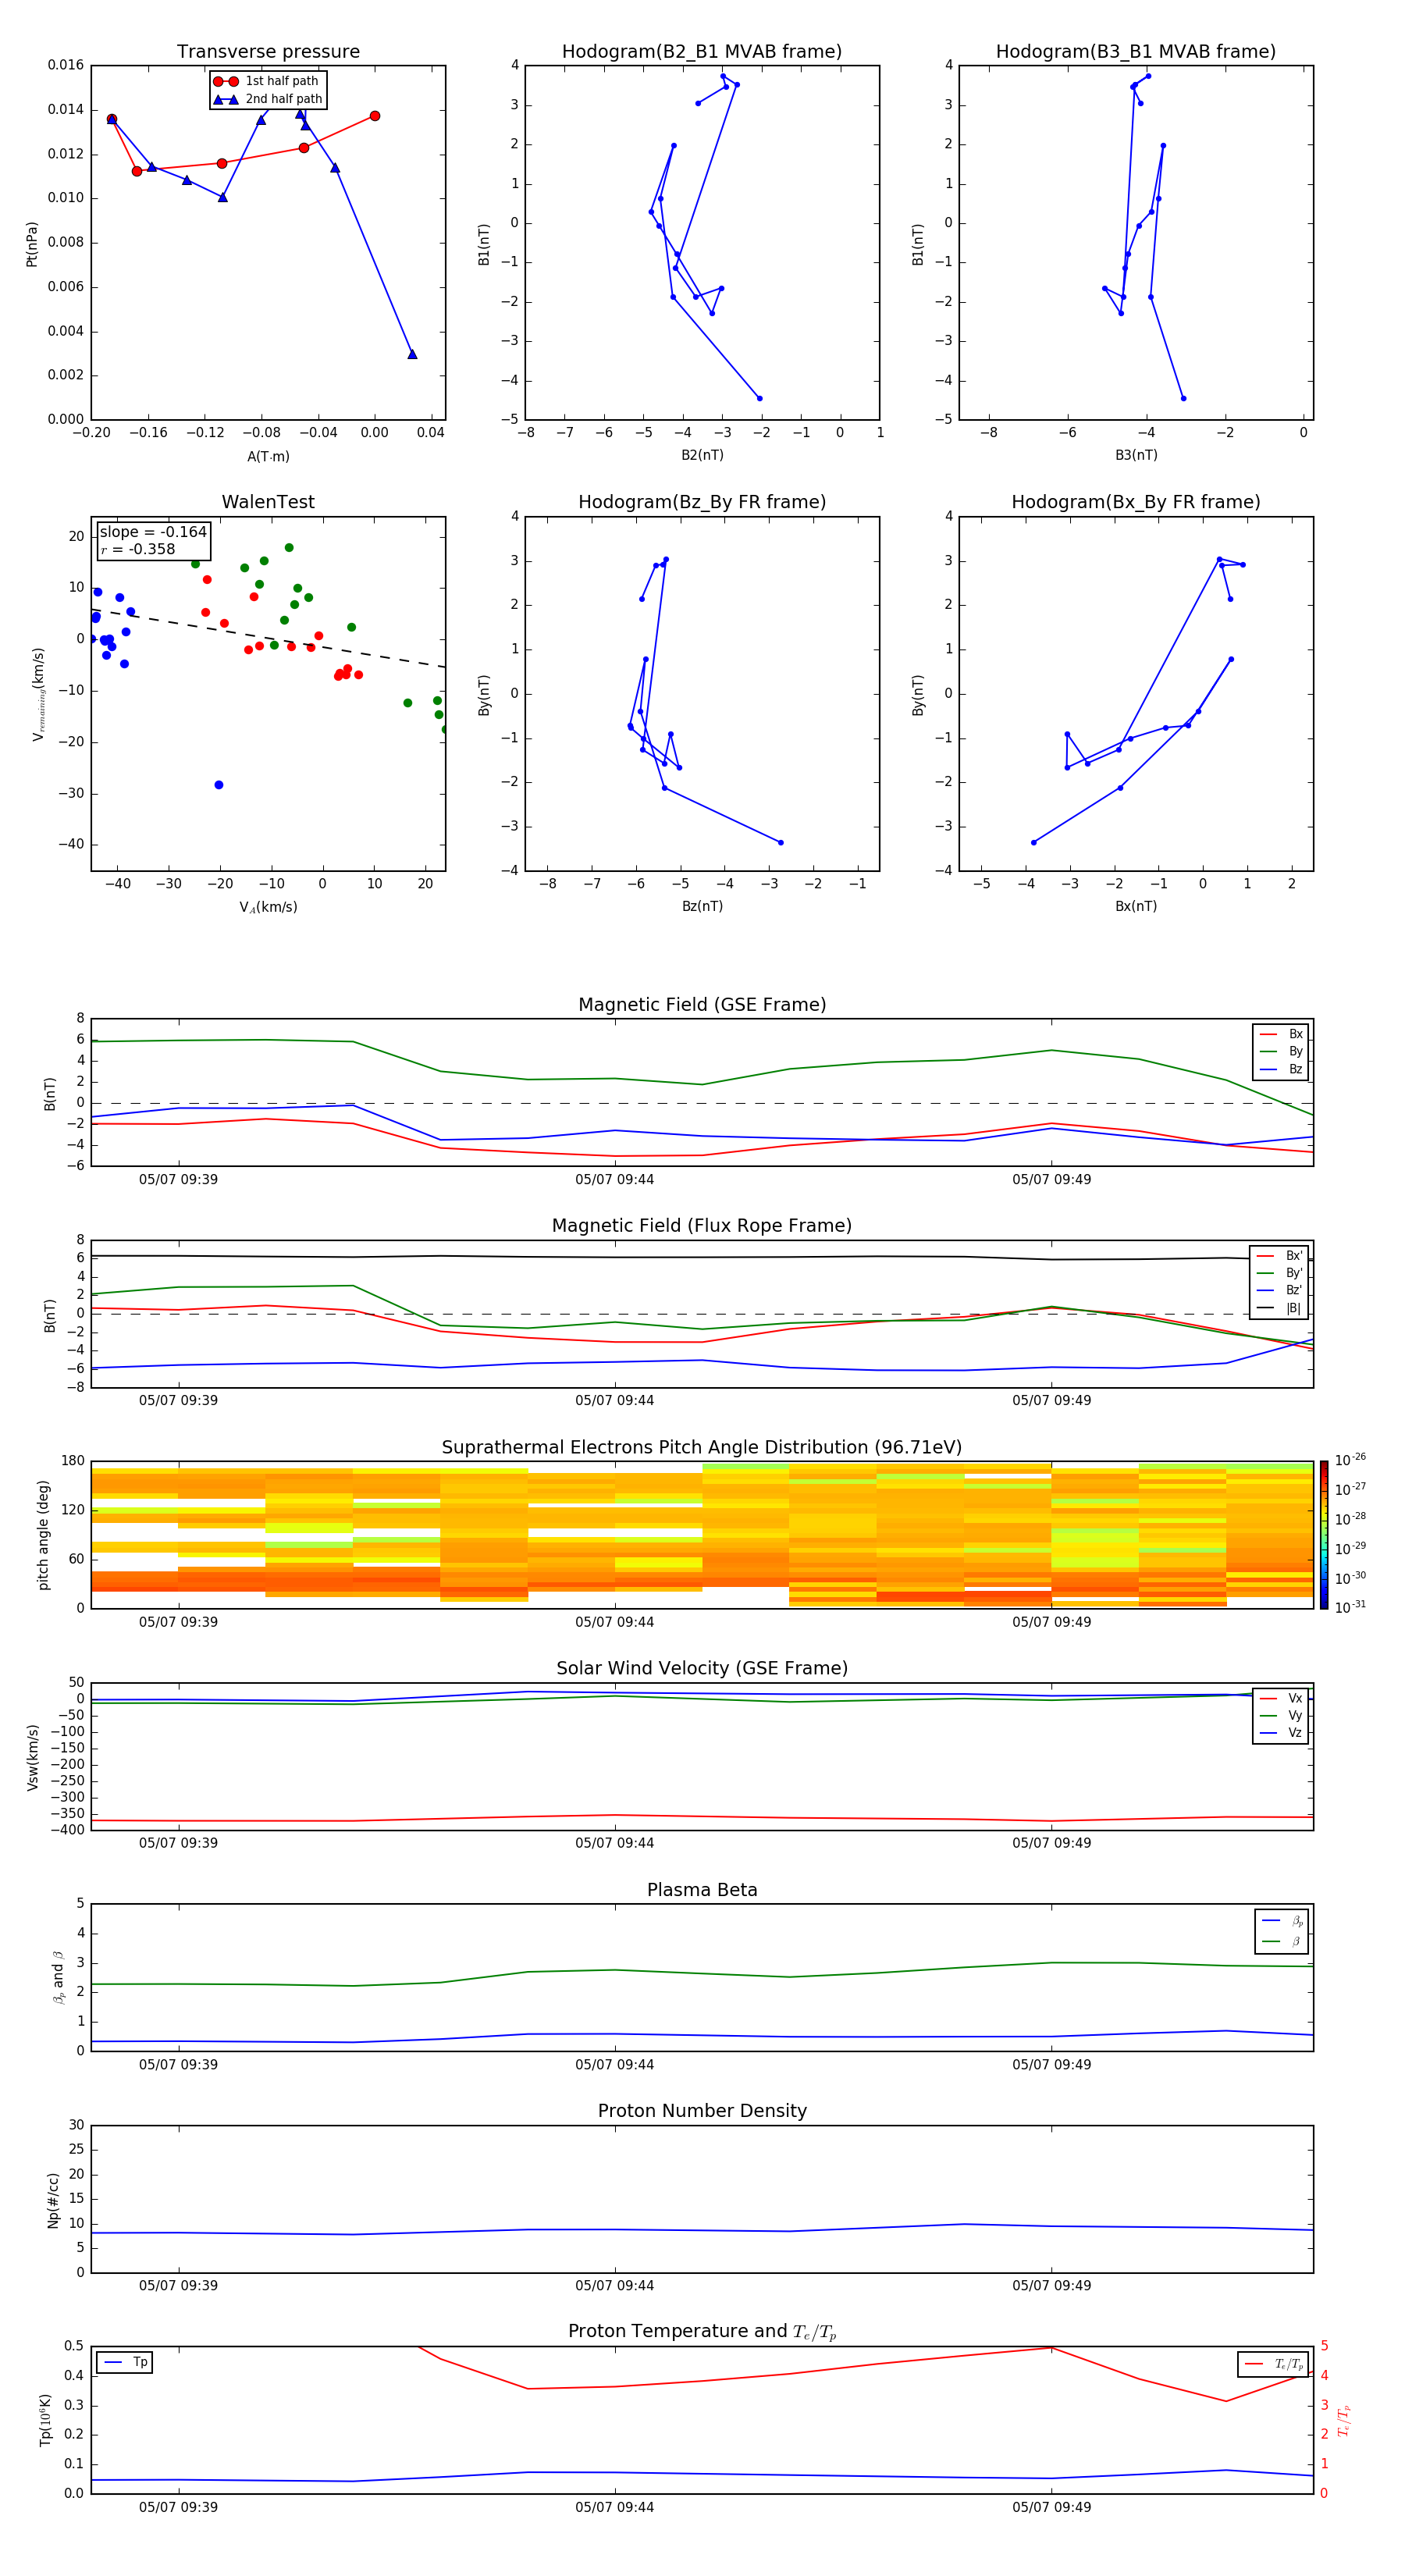Screen dimensions: 1405x2576
Task: Select the '2nd half path' legend entry
Action: coord(268,99)
